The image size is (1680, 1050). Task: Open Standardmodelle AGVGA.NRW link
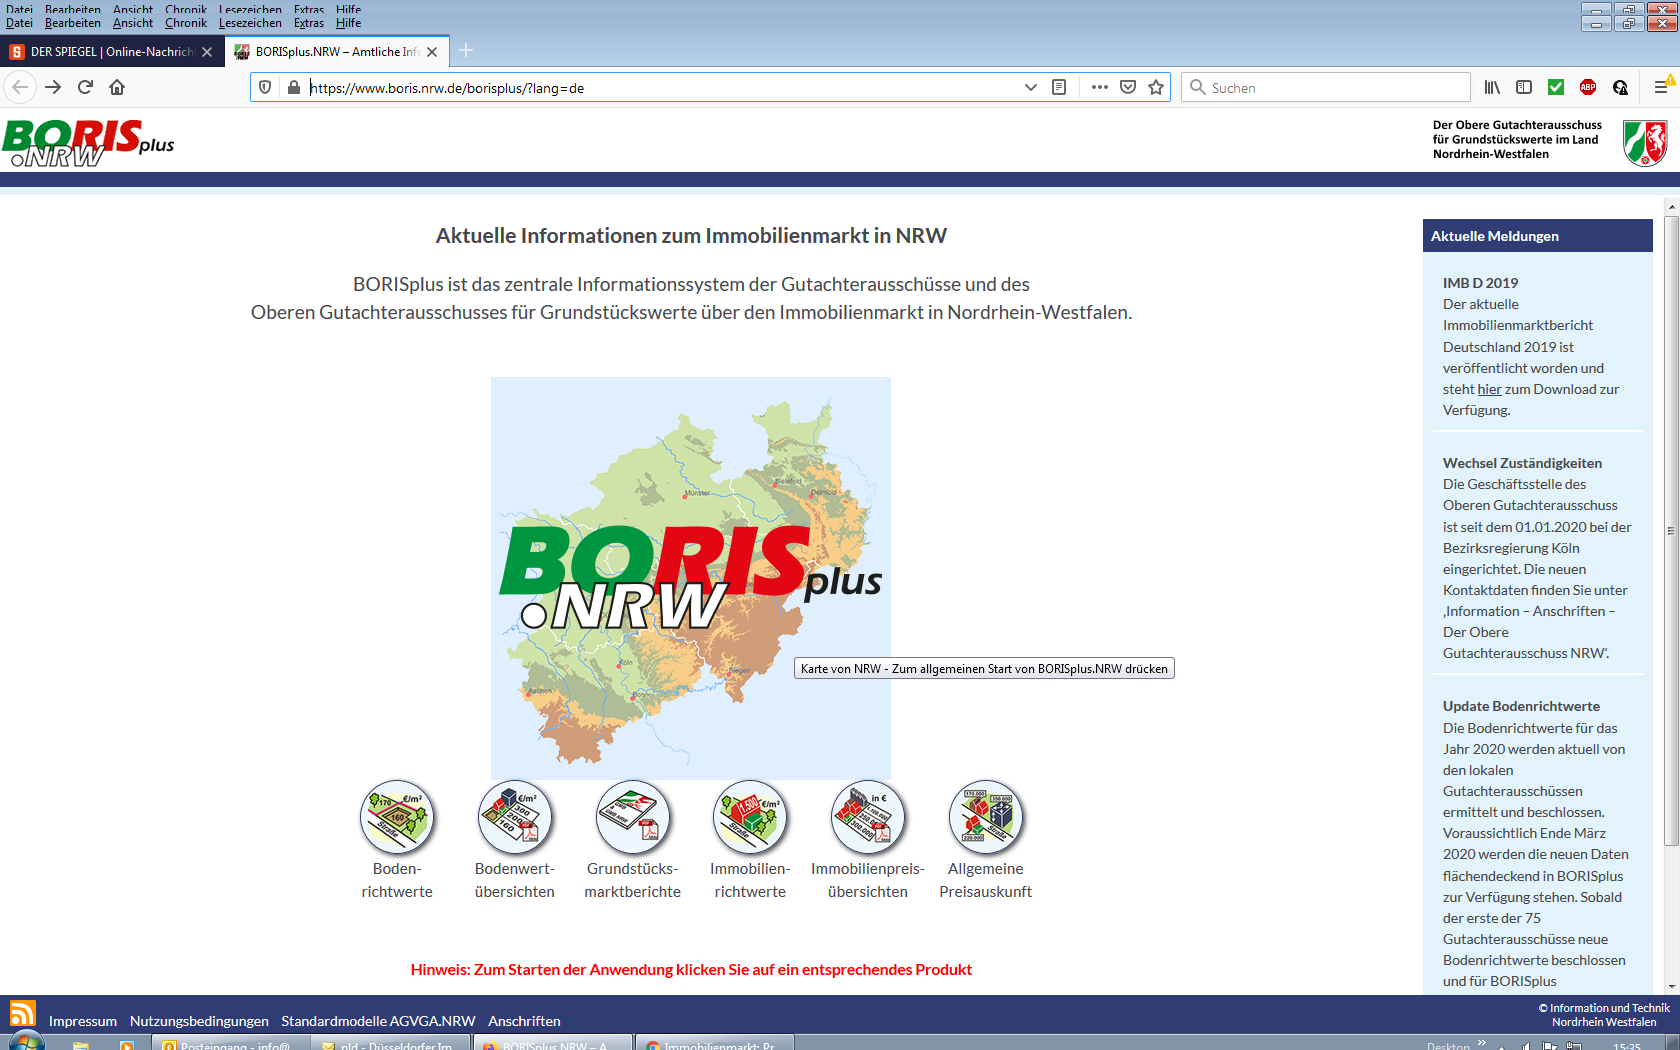click(x=378, y=1021)
